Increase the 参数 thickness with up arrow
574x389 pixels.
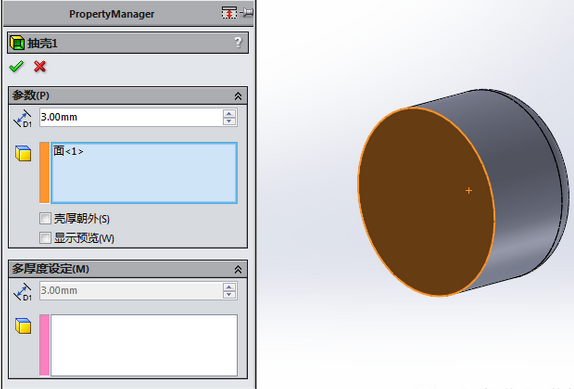point(229,113)
